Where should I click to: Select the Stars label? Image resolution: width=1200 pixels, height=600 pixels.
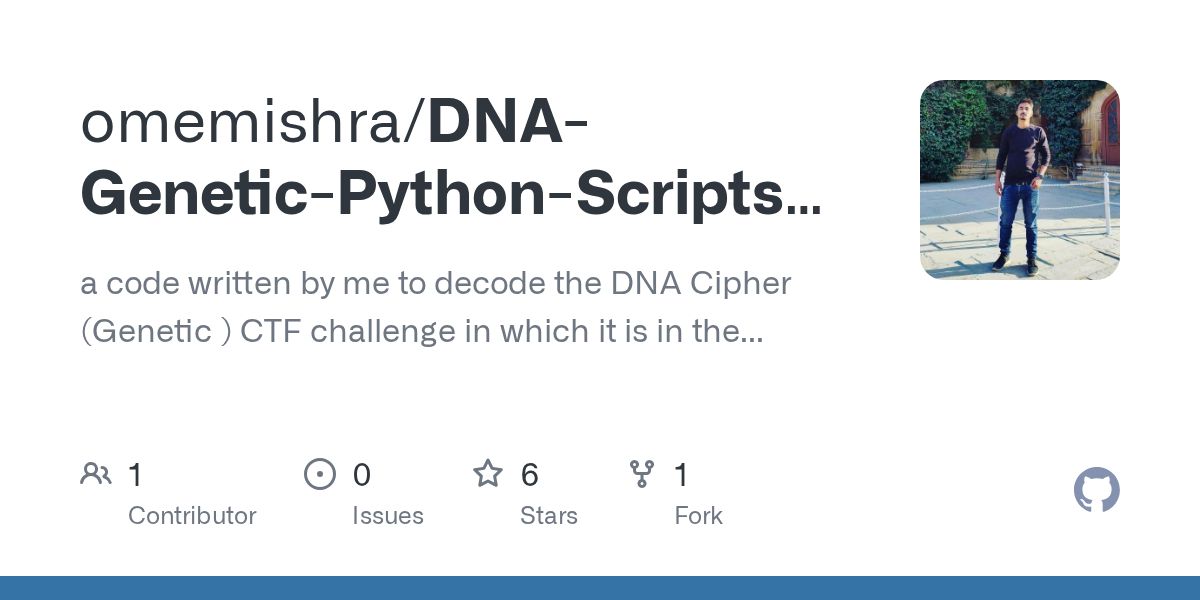coord(548,516)
